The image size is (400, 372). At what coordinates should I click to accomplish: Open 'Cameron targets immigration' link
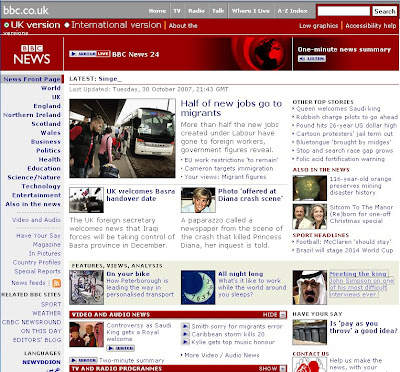pyautogui.click(x=229, y=169)
